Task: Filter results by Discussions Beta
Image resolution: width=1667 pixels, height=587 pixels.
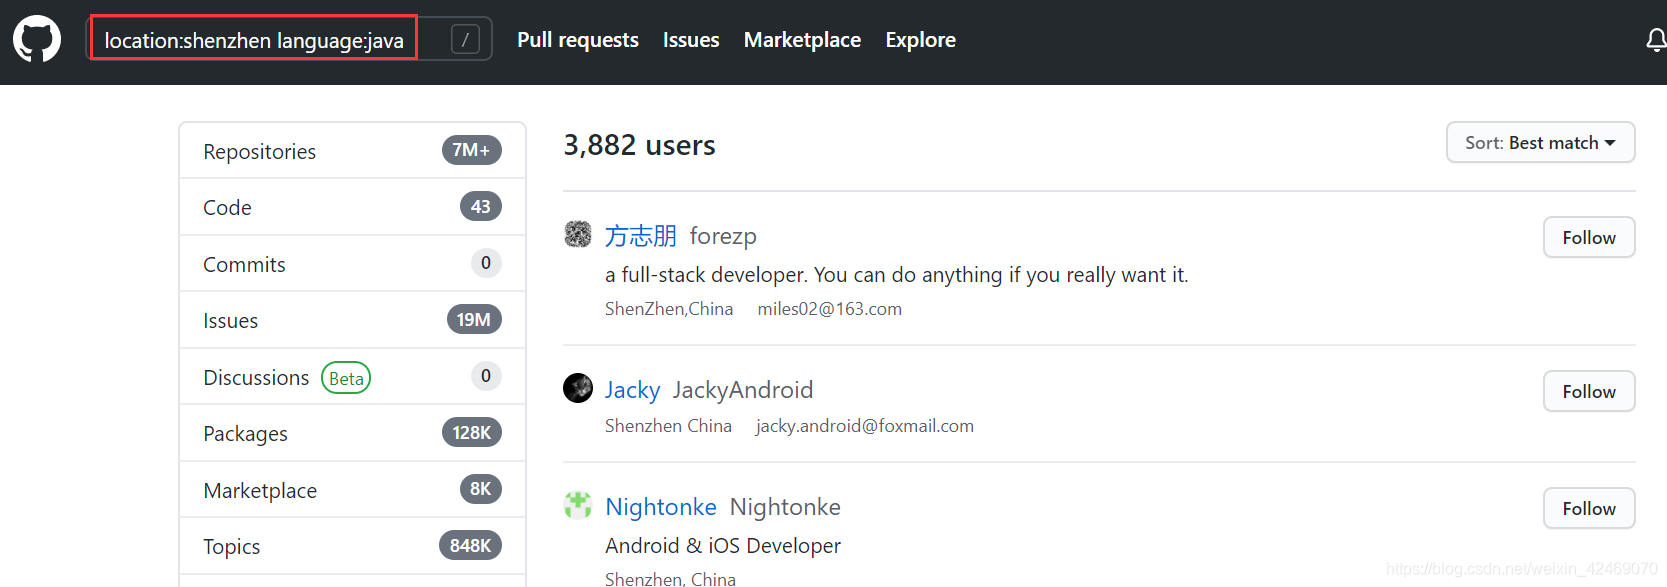Action: click(352, 377)
